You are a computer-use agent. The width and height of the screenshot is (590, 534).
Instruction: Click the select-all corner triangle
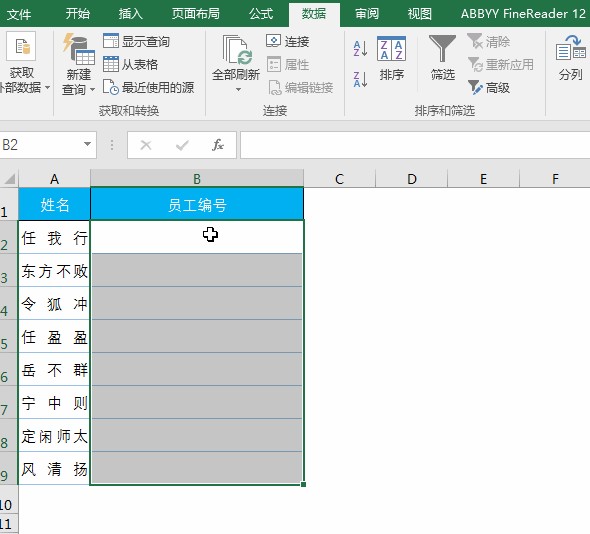[x=9, y=178]
